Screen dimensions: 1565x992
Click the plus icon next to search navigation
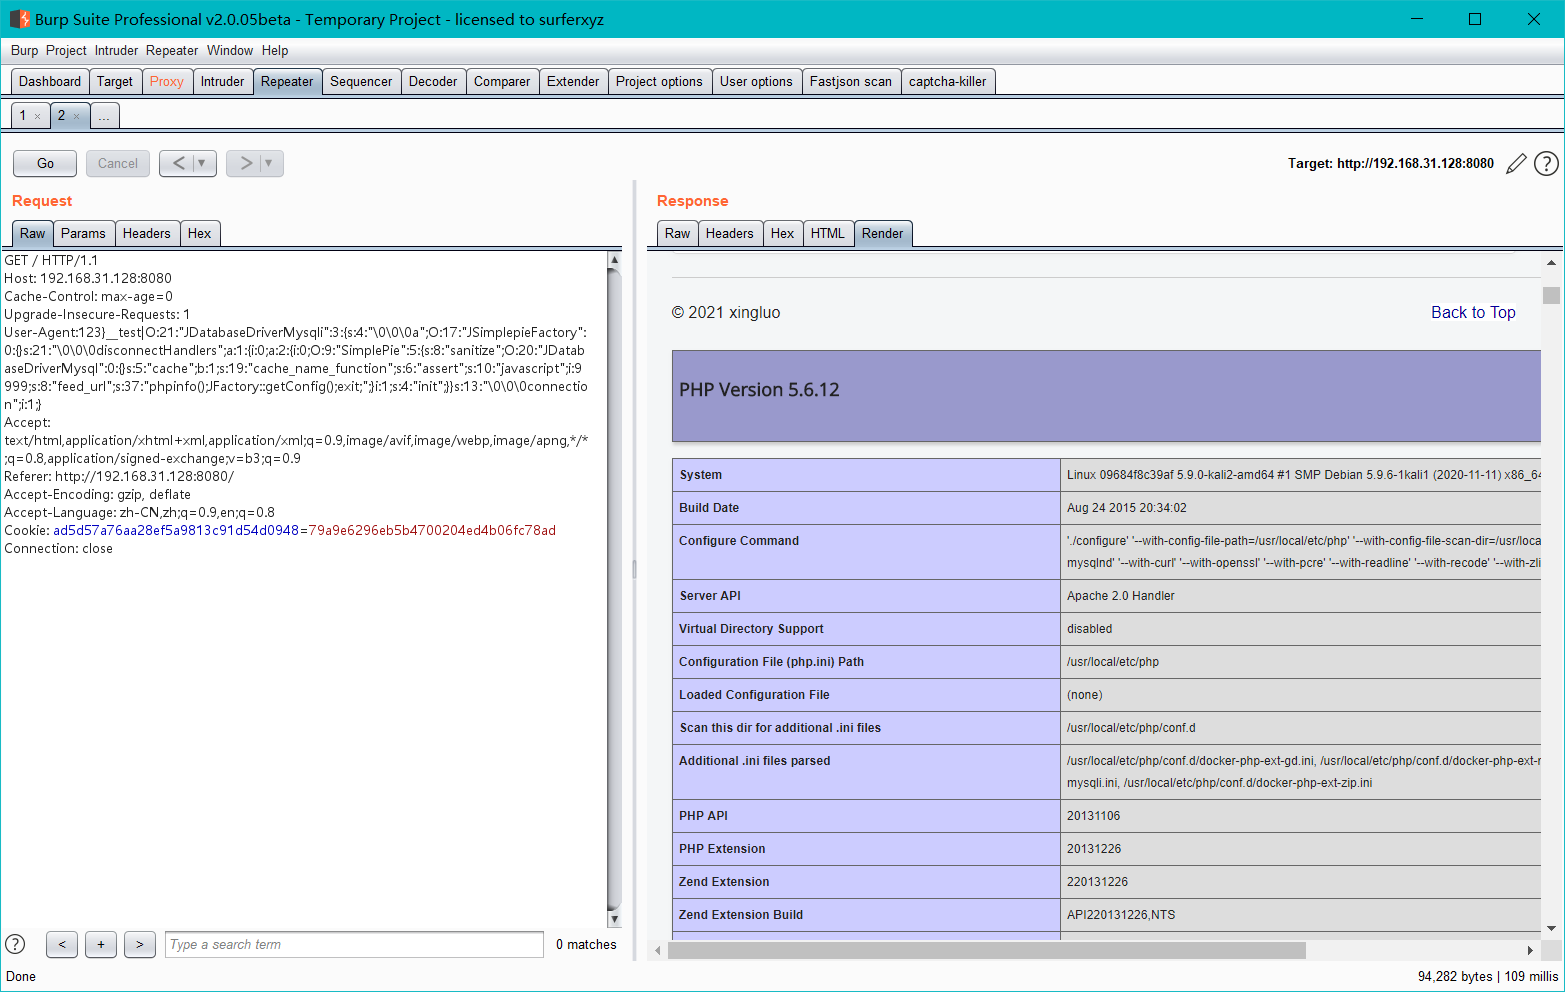(100, 944)
